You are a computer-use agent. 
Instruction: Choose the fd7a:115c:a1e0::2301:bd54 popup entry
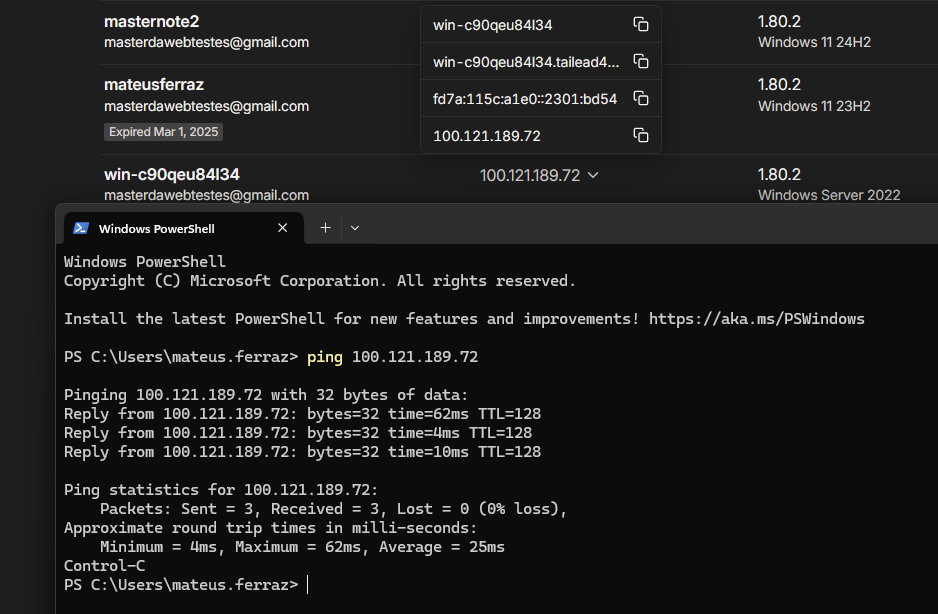coord(525,99)
